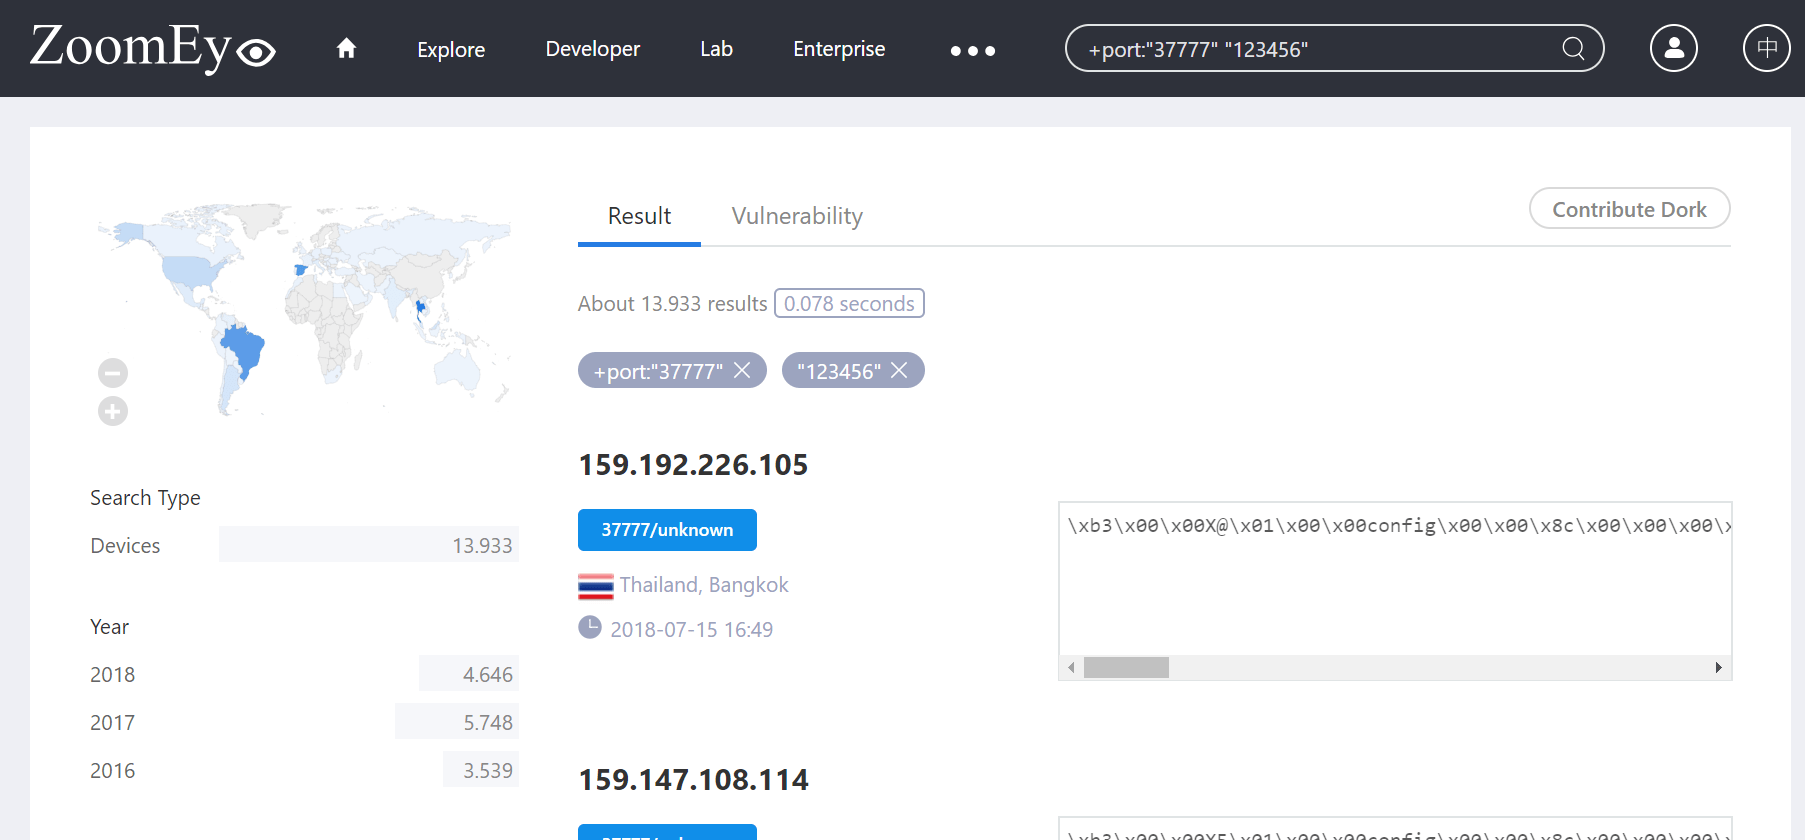1805x840 pixels.
Task: Click the 3.539 count for 2016
Action: pos(487,771)
